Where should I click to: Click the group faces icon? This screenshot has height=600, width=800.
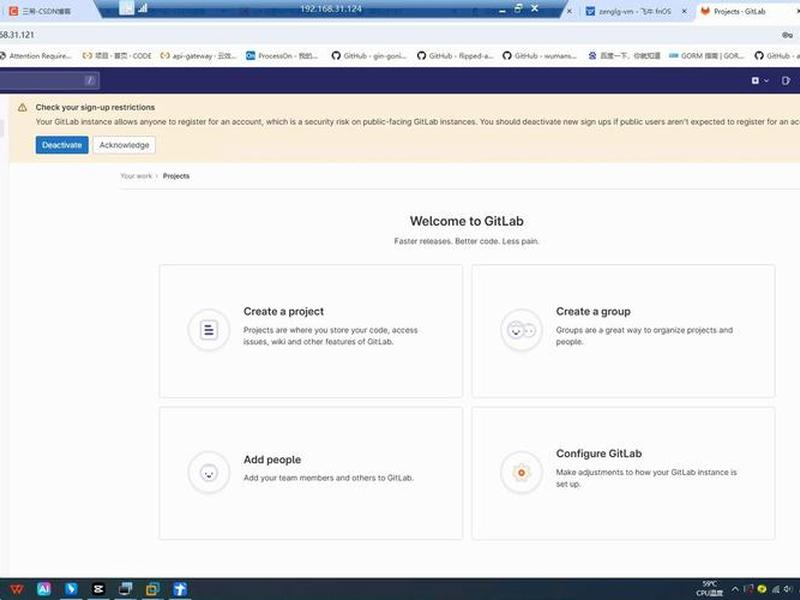coord(521,330)
